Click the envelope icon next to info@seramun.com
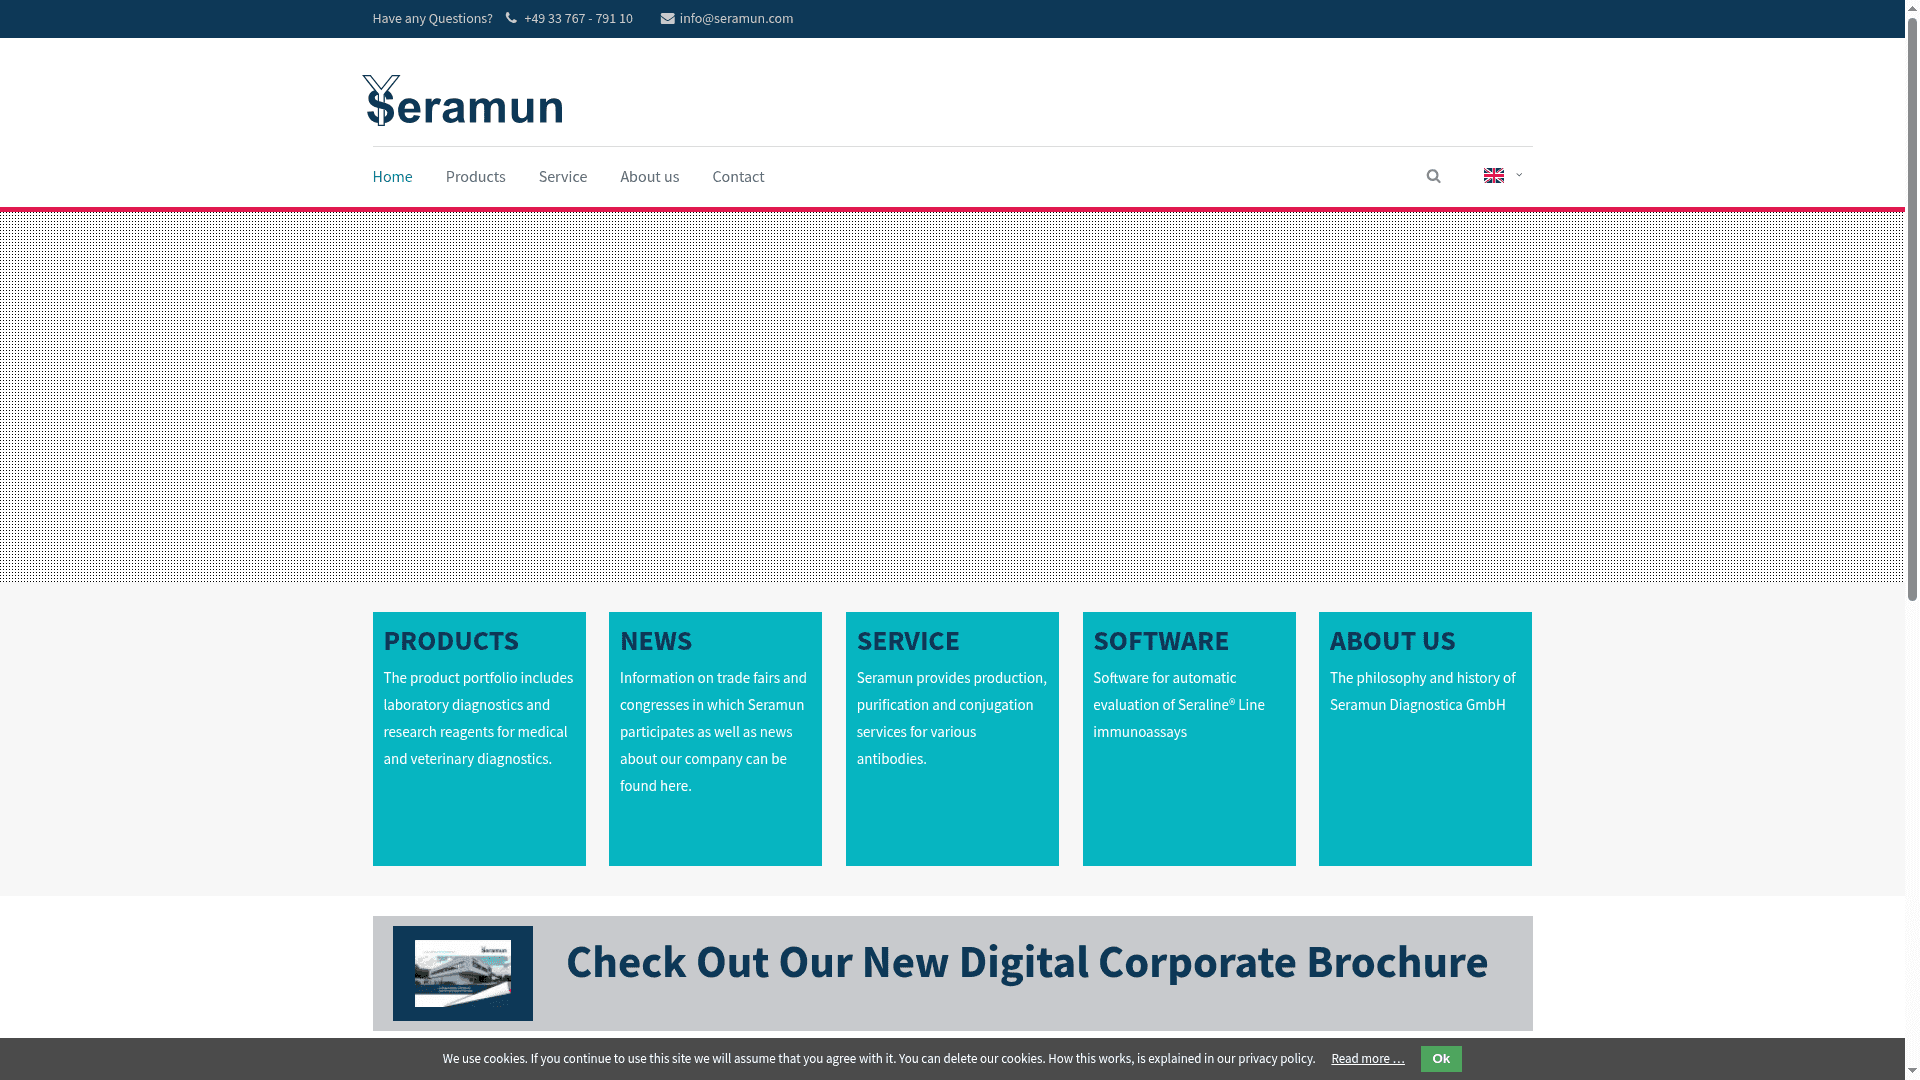This screenshot has width=1920, height=1080. coord(665,18)
